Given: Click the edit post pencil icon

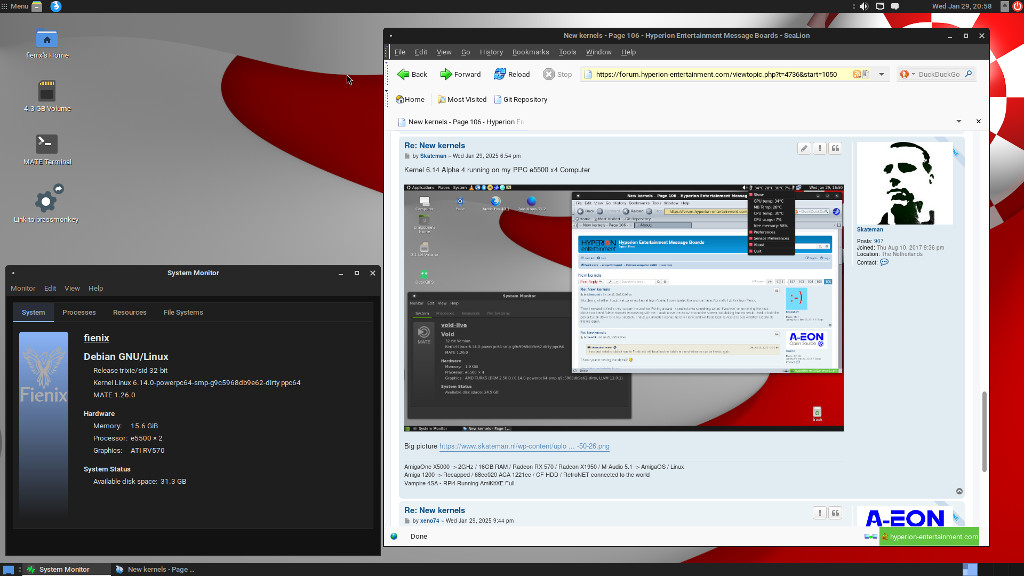Looking at the screenshot, I should (804, 148).
